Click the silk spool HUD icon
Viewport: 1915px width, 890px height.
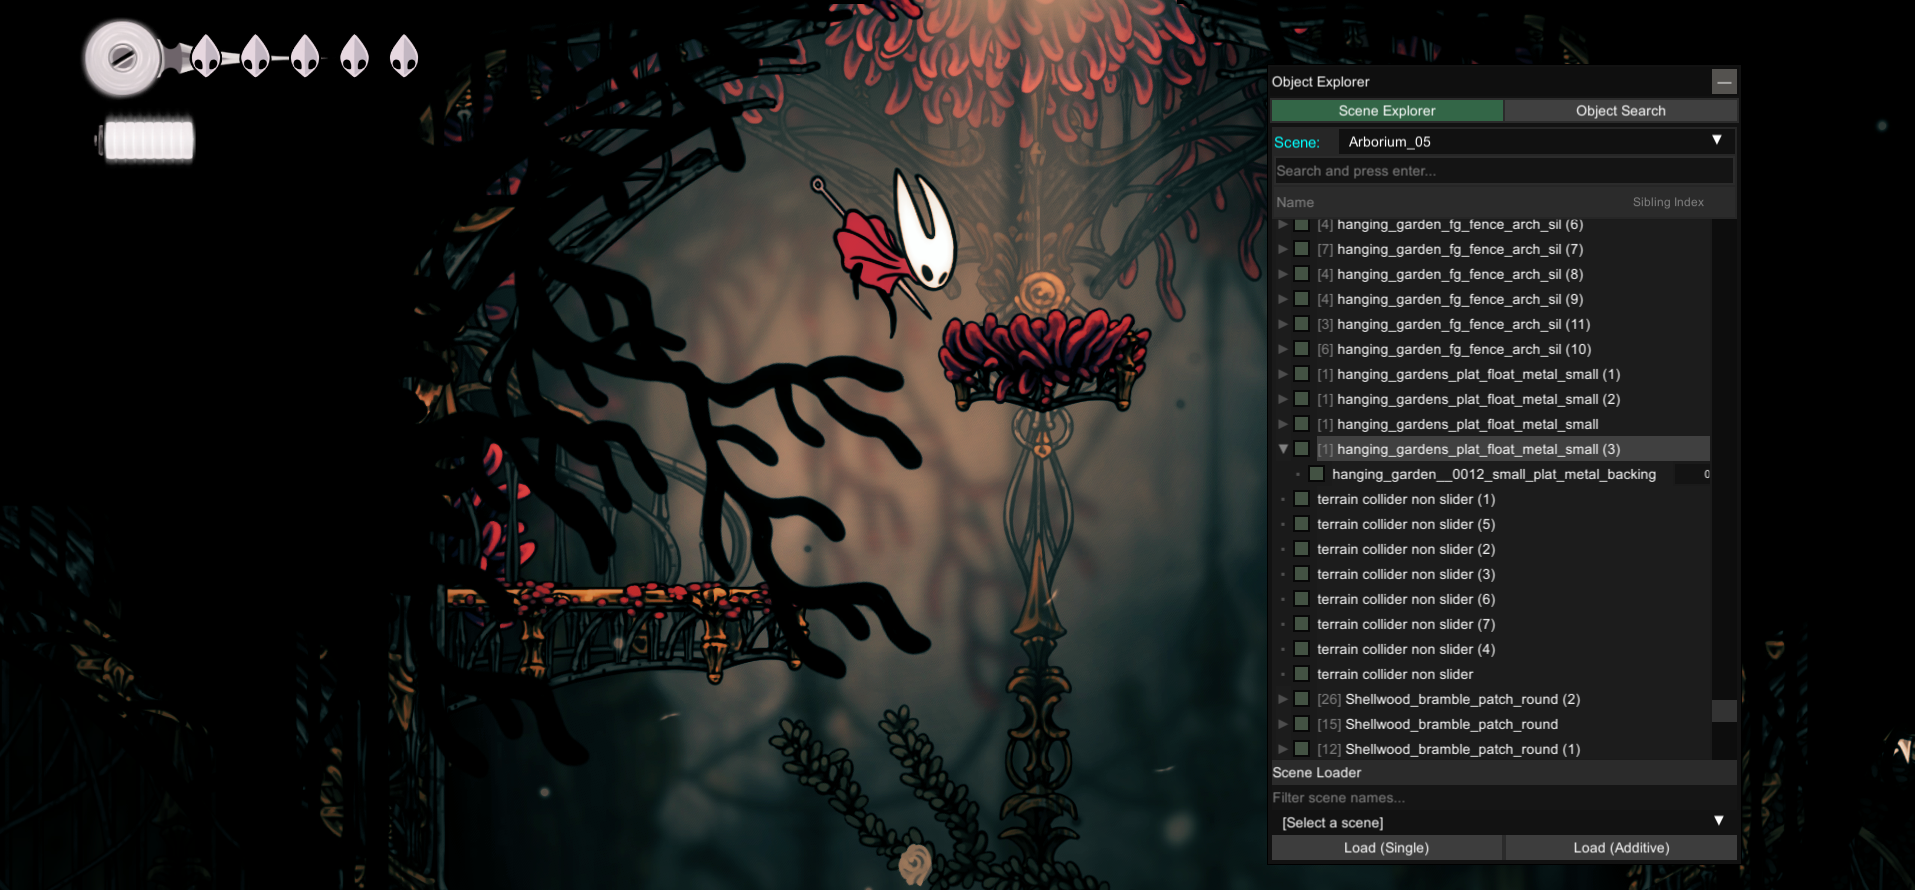pos(123,58)
